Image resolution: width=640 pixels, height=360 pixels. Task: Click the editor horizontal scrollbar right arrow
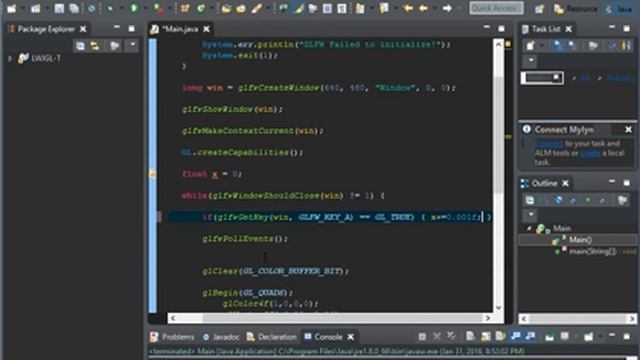point(487,318)
